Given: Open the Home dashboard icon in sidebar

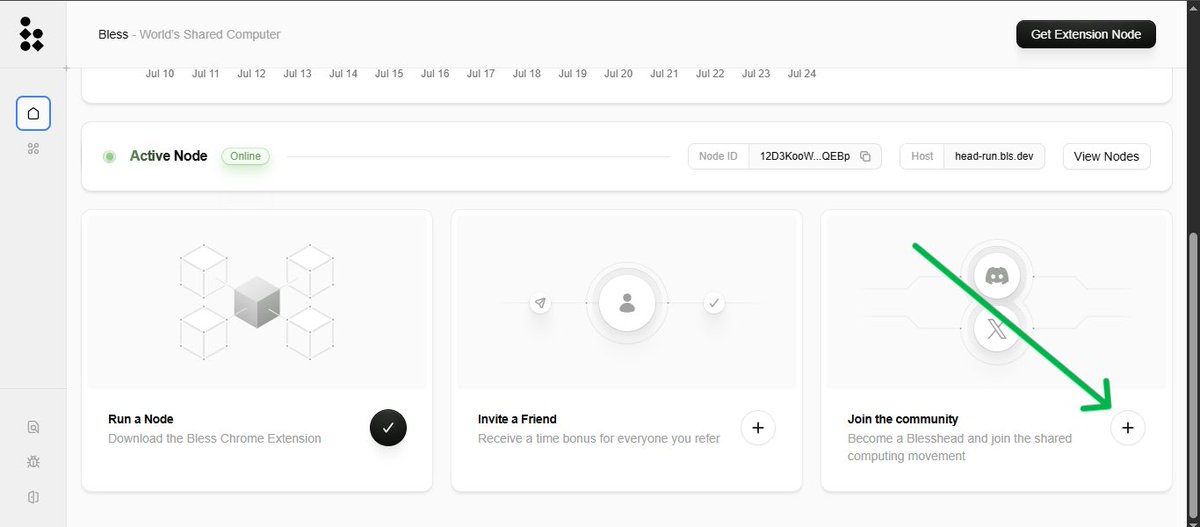Looking at the screenshot, I should point(33,113).
